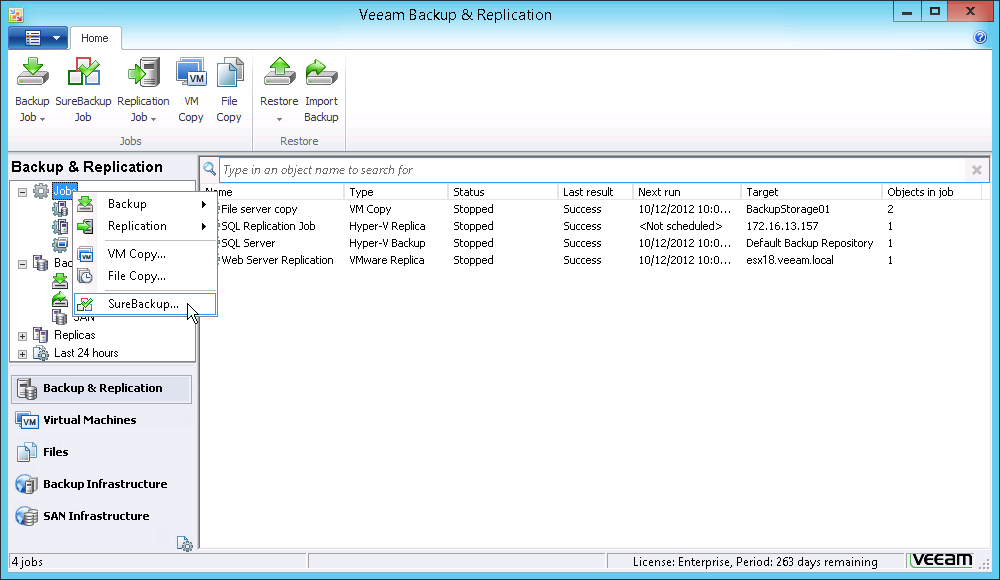Click the VM Copy context menu icon

[85, 255]
